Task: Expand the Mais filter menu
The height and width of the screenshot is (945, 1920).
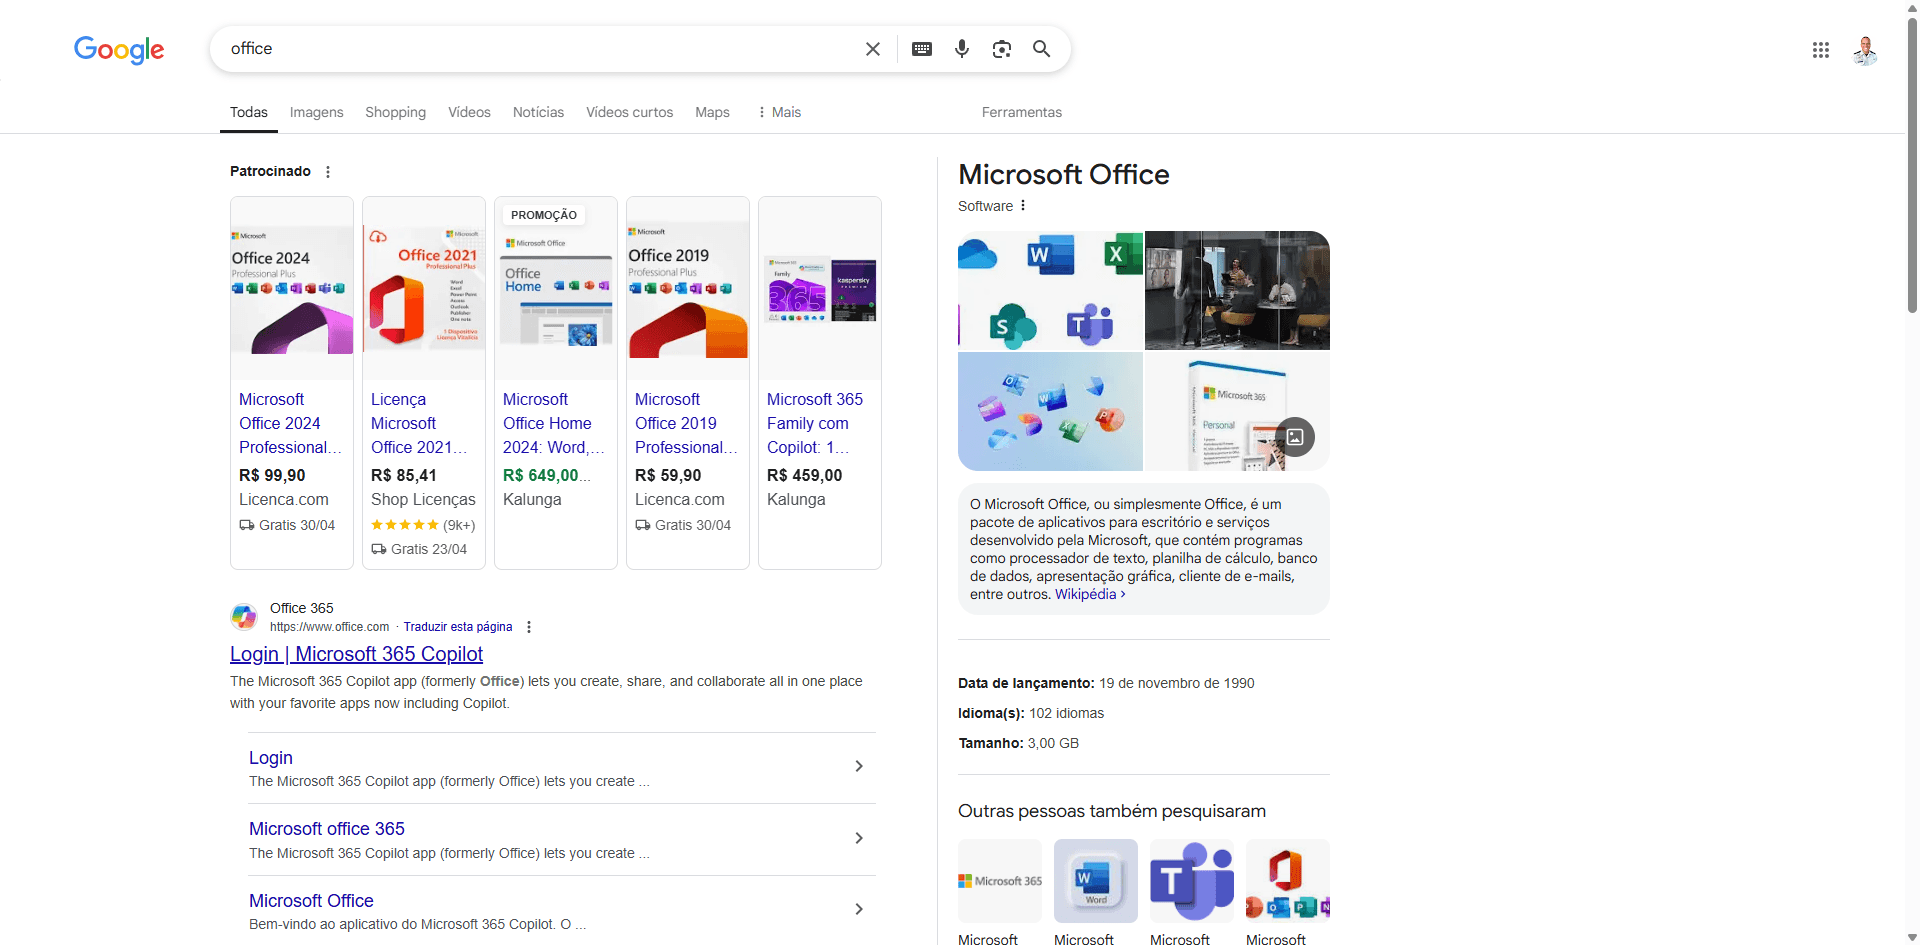Action: coord(779,112)
